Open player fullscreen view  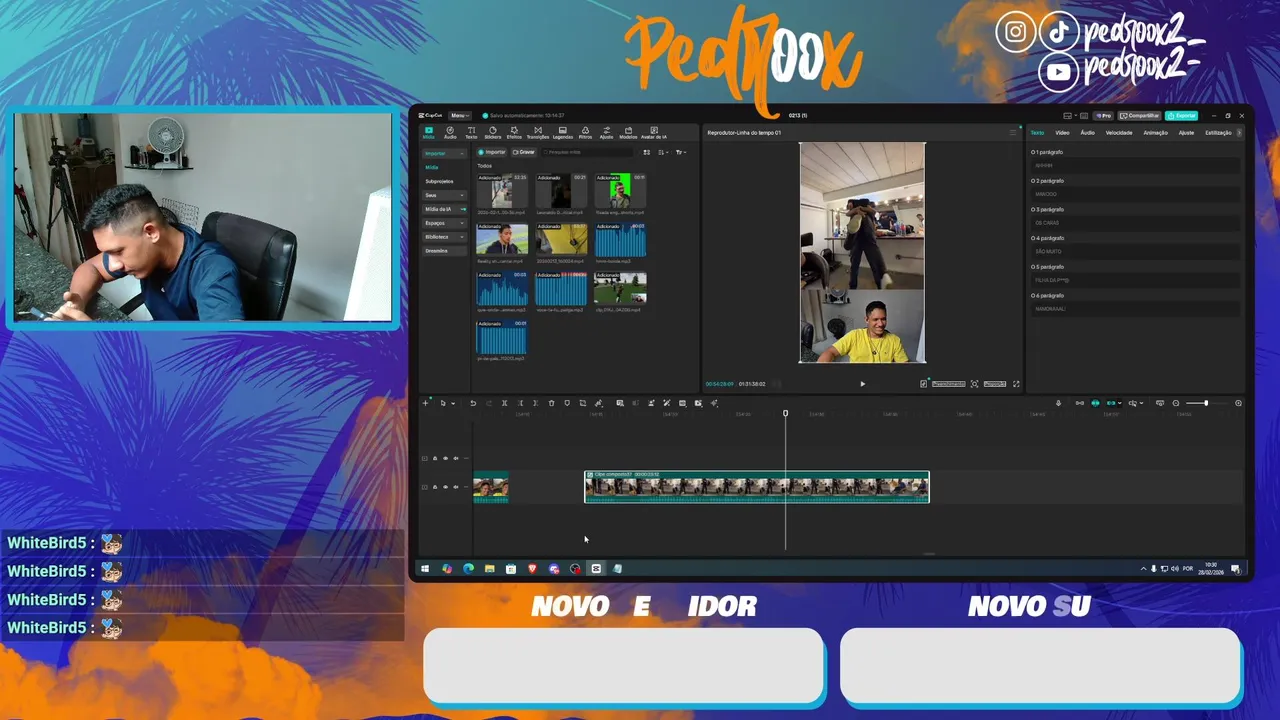(x=1016, y=384)
